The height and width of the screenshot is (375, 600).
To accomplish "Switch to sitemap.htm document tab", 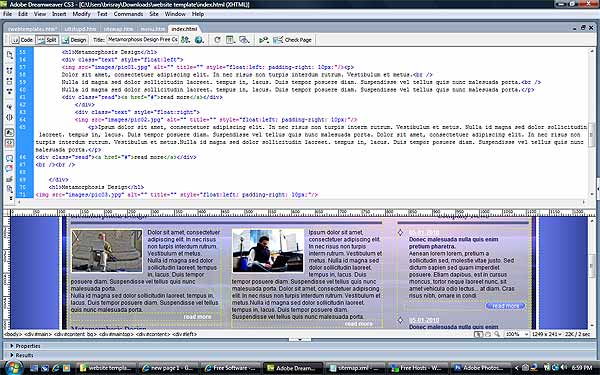I will pos(118,29).
